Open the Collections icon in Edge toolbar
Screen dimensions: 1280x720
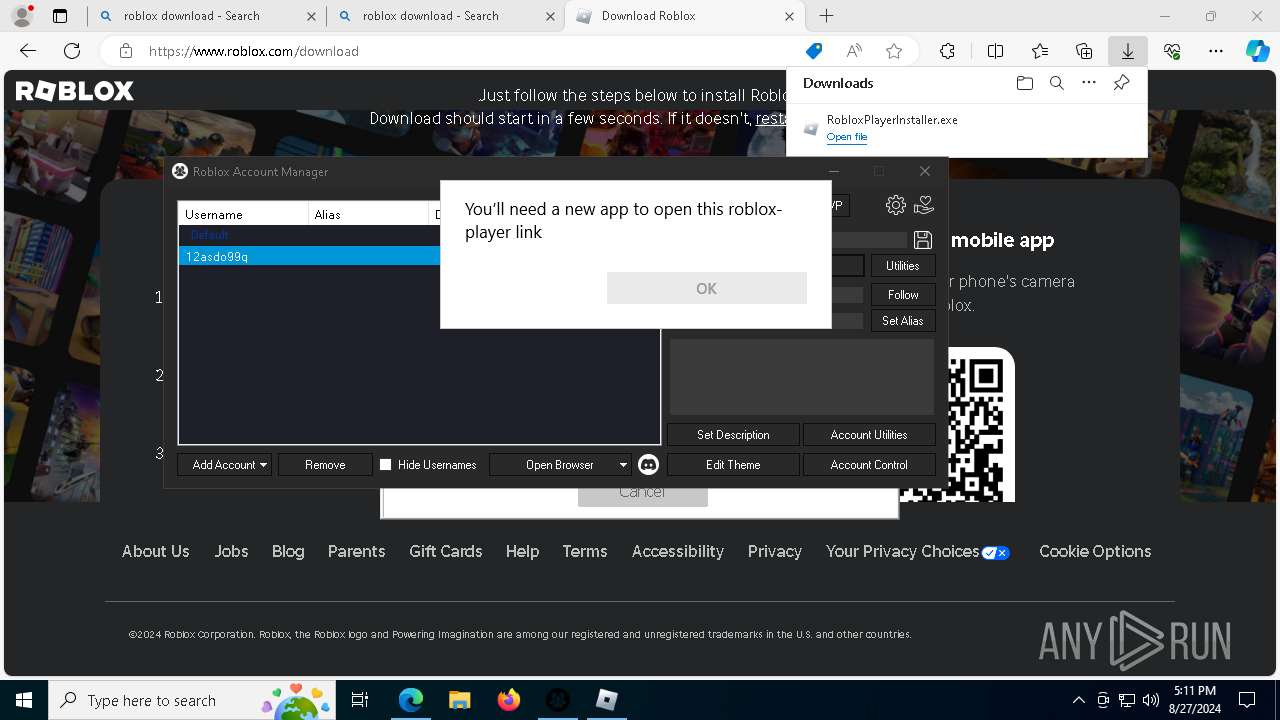pyautogui.click(x=1084, y=51)
